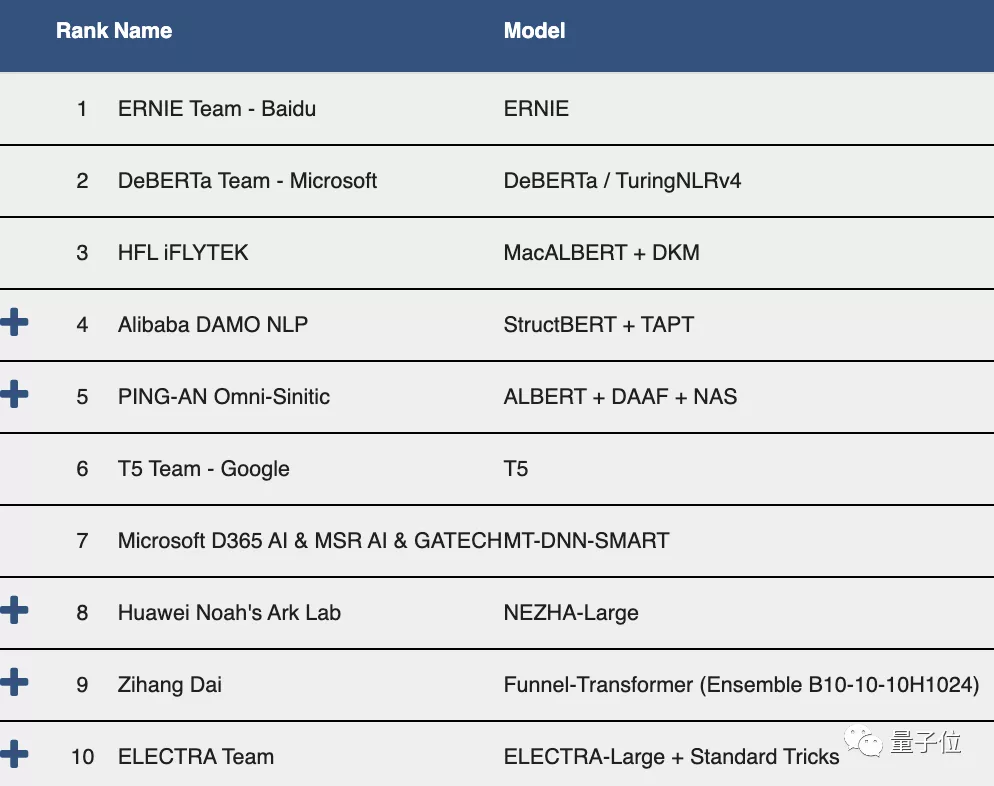Viewport: 994px width, 786px height.
Task: Click the MacALBERT + DKM model
Action: 601,253
